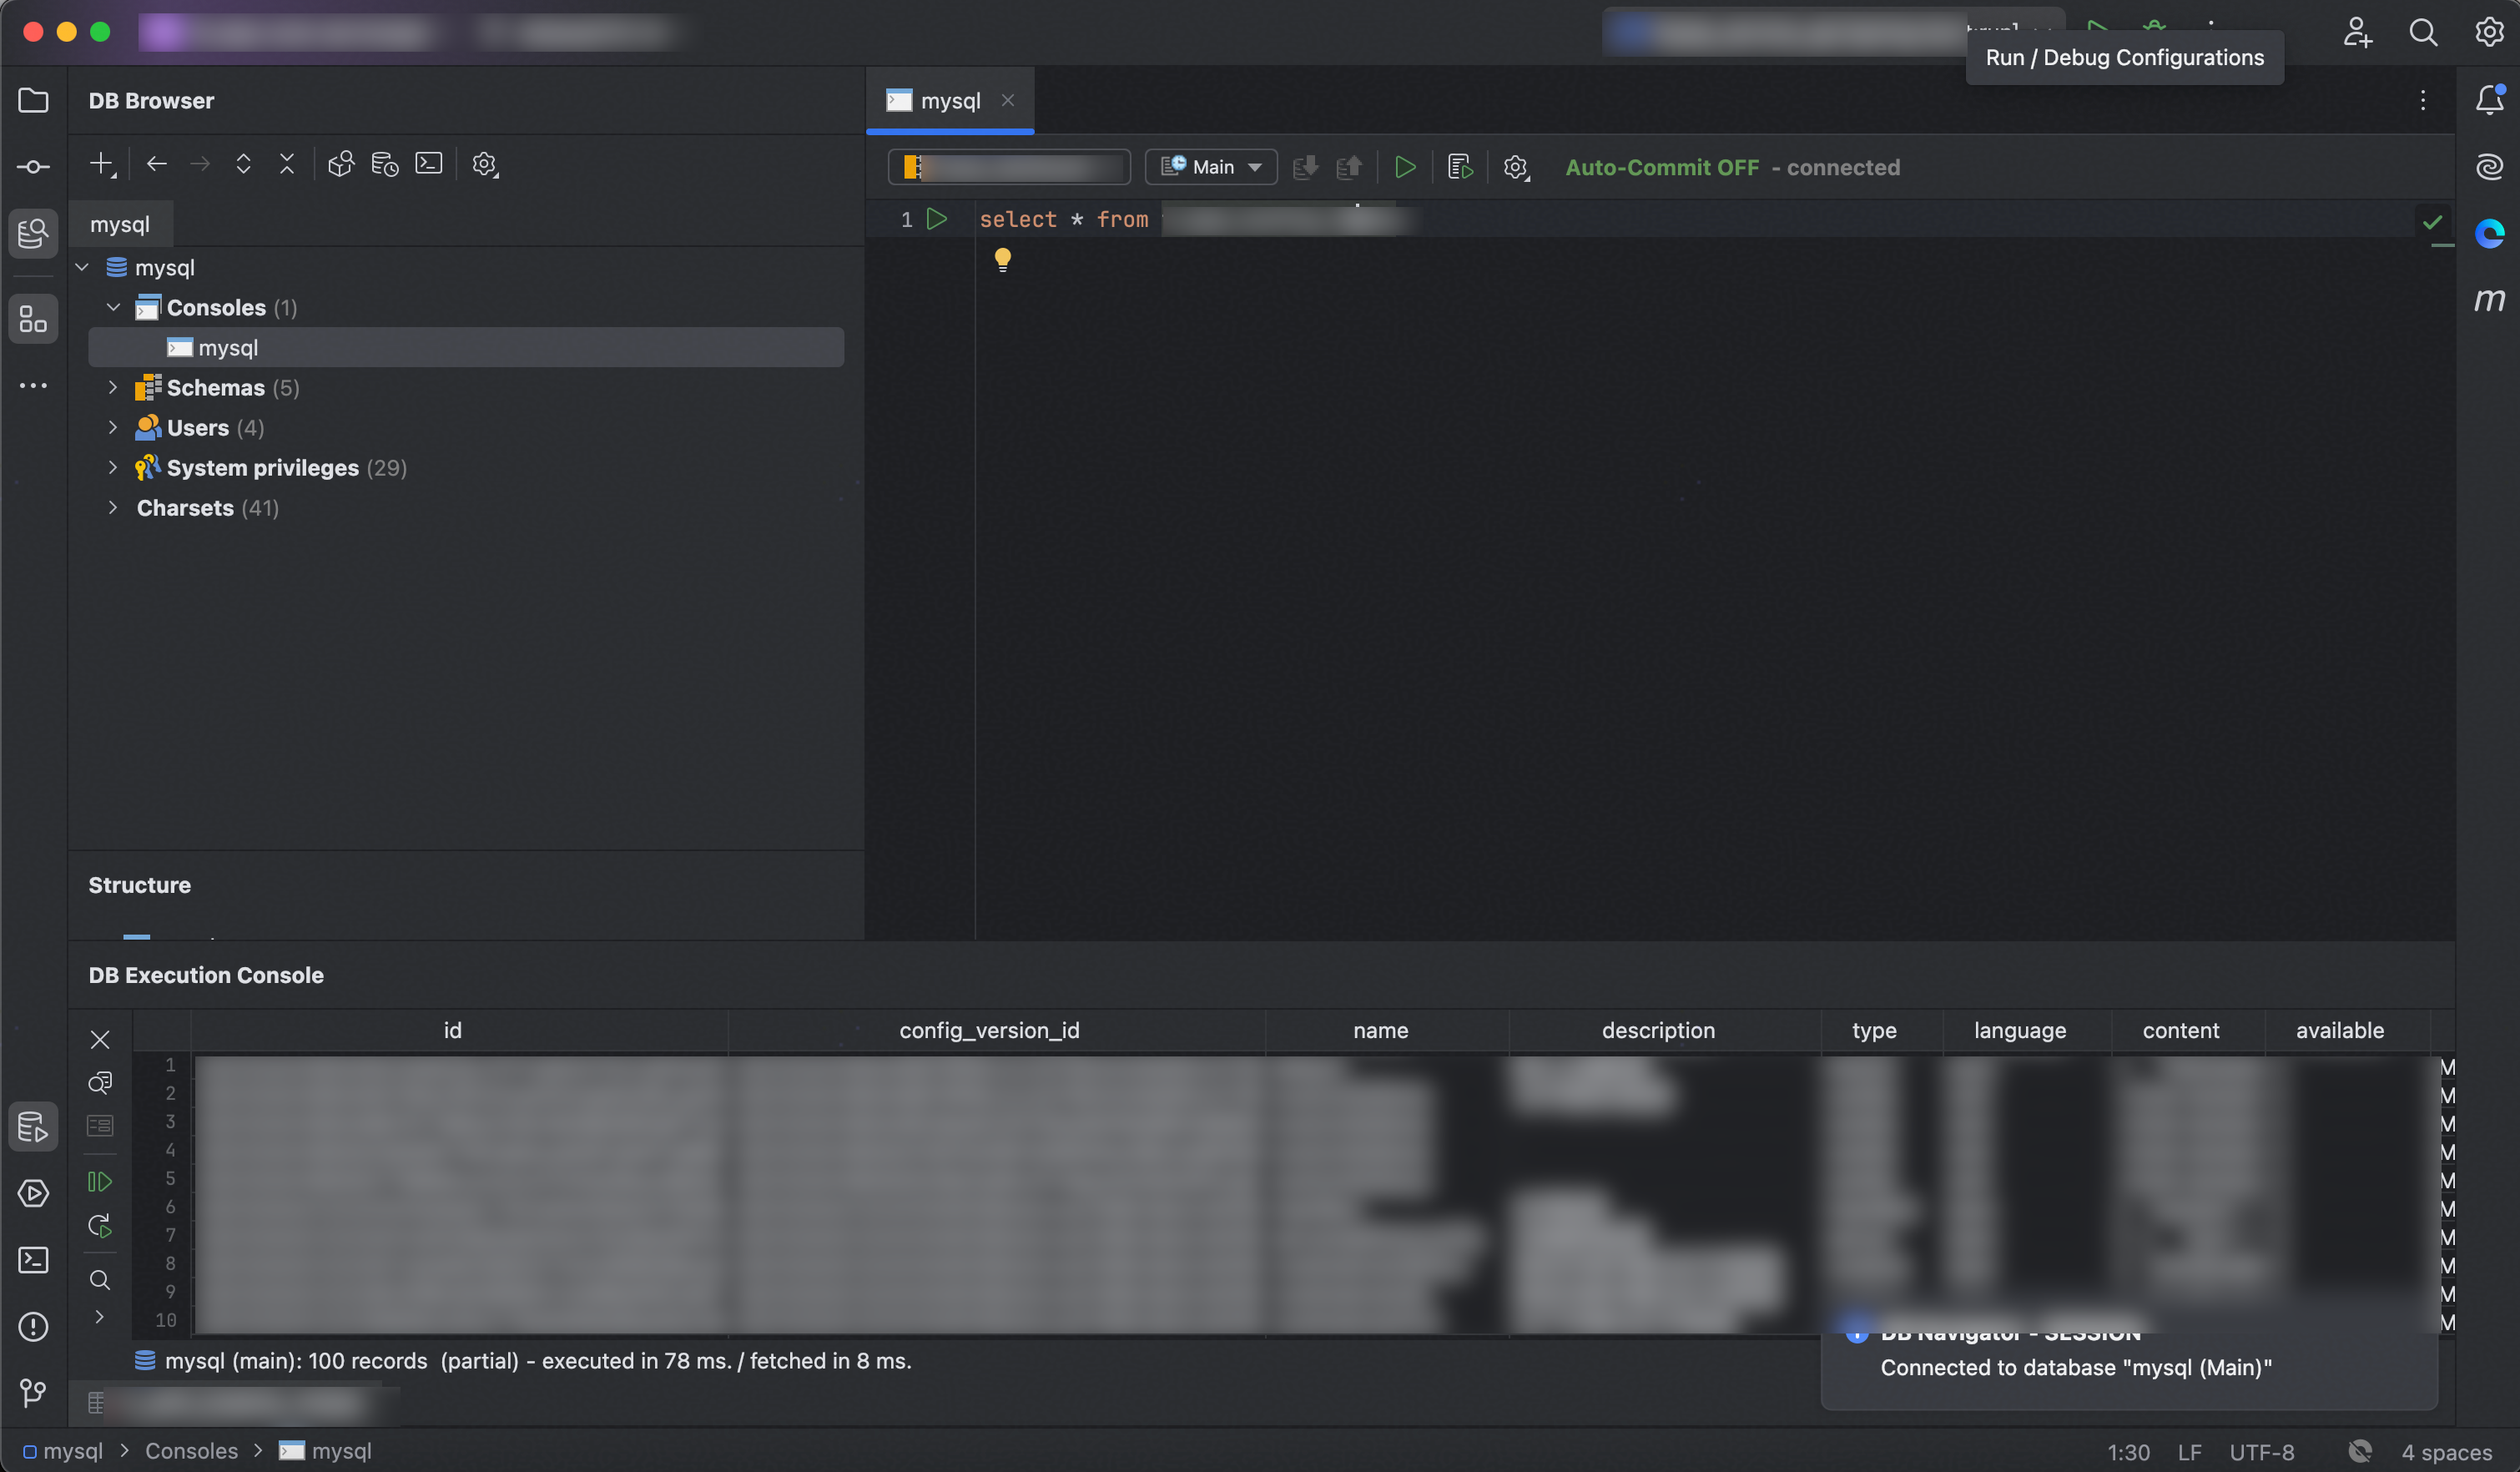Select the mysql console tab
Image resolution: width=2520 pixels, height=1472 pixels.
(x=946, y=100)
